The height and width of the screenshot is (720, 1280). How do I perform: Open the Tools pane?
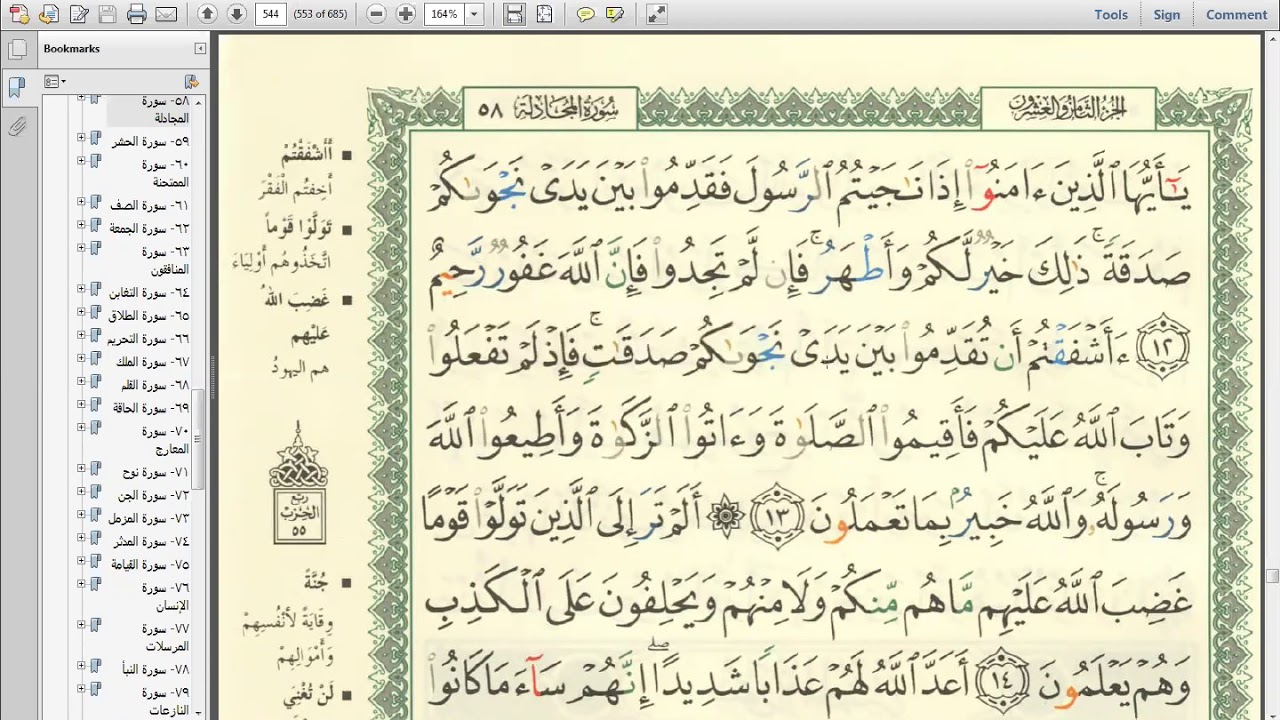1111,14
